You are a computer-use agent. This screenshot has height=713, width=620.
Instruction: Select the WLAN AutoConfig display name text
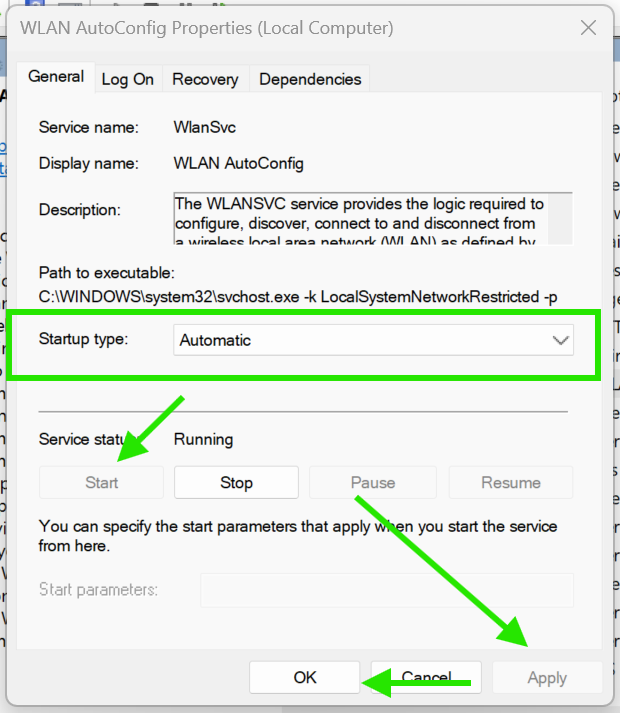pos(238,163)
